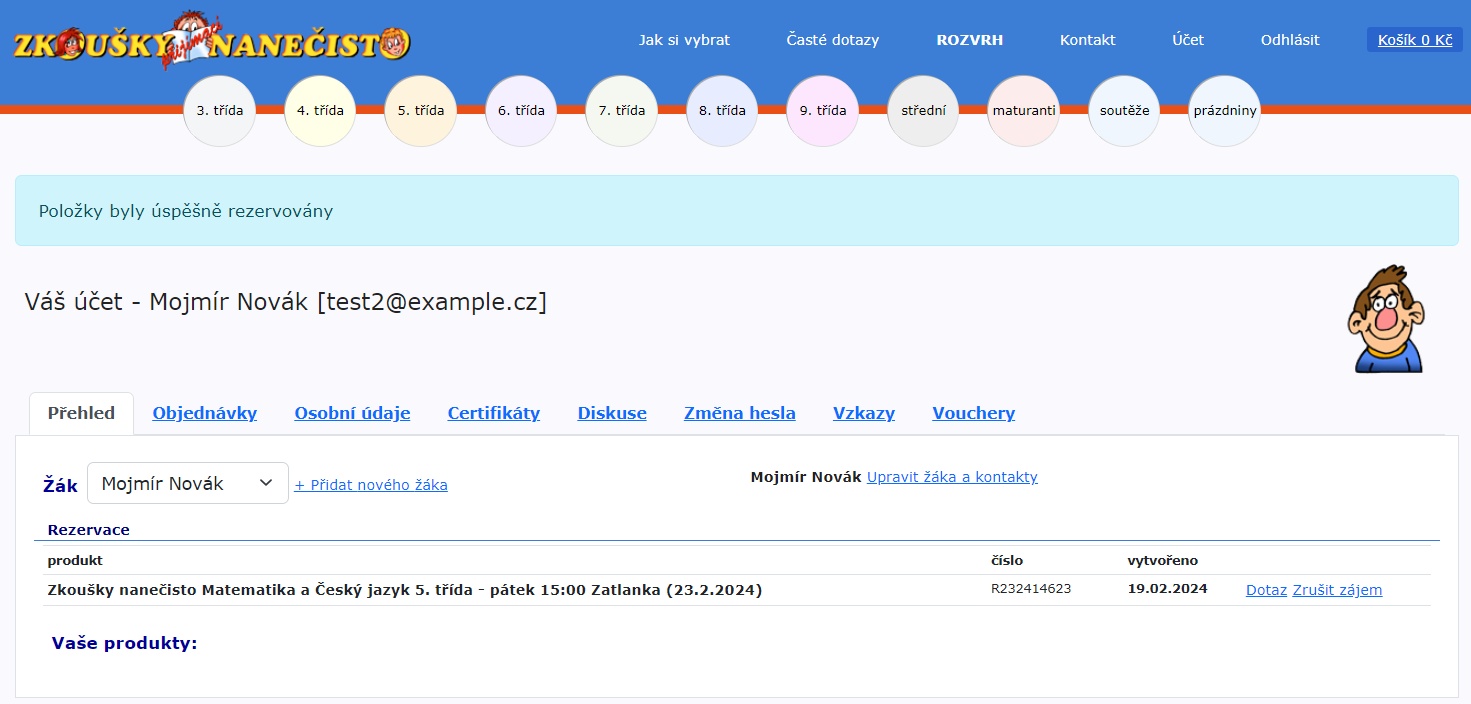Screen dimensions: 1471x704
Task: Go to the maturanti round badge
Action: [1023, 111]
